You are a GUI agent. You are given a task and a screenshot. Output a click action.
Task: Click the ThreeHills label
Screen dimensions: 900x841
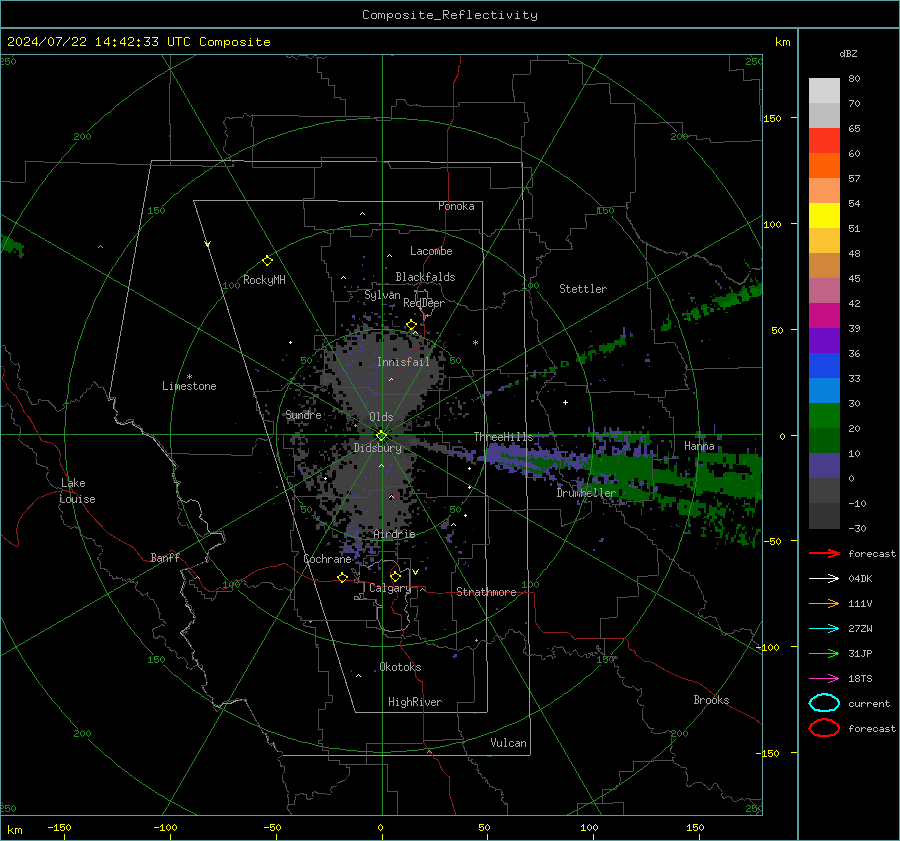point(503,437)
